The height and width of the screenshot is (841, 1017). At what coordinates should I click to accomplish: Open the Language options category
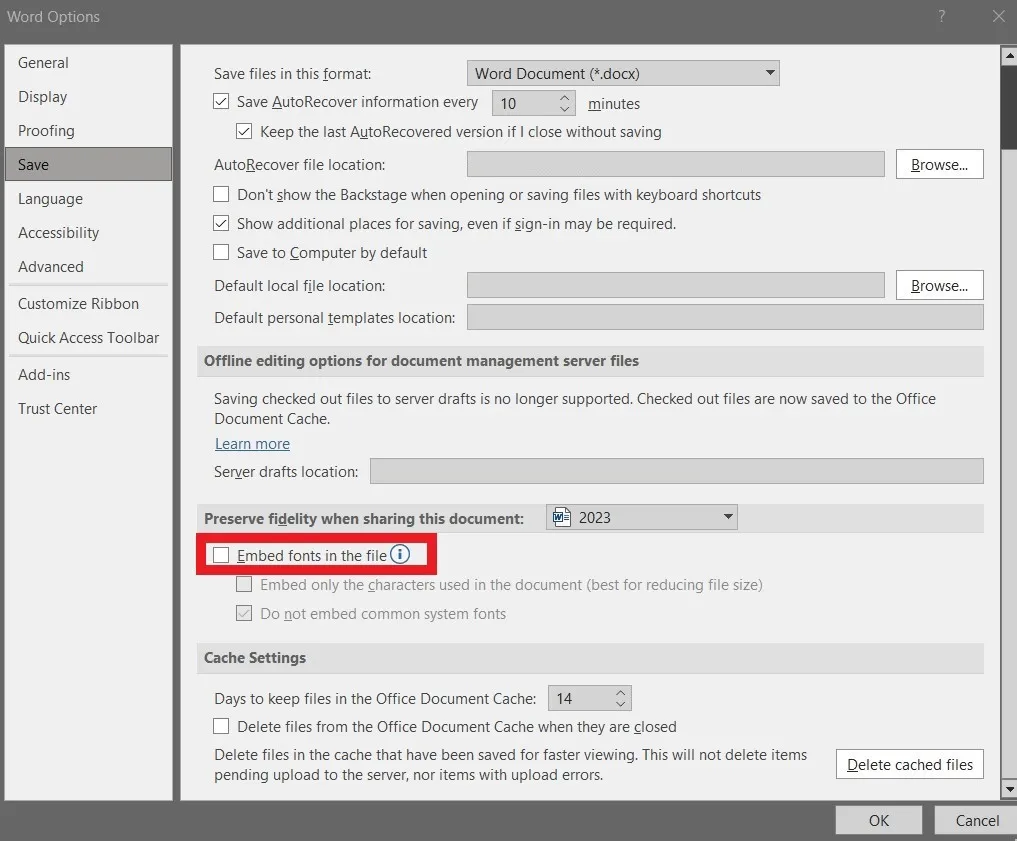[88, 198]
